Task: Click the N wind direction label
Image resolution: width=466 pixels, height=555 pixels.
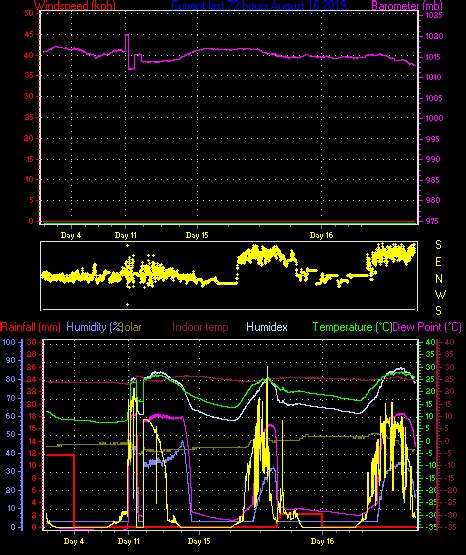Action: coord(439,279)
